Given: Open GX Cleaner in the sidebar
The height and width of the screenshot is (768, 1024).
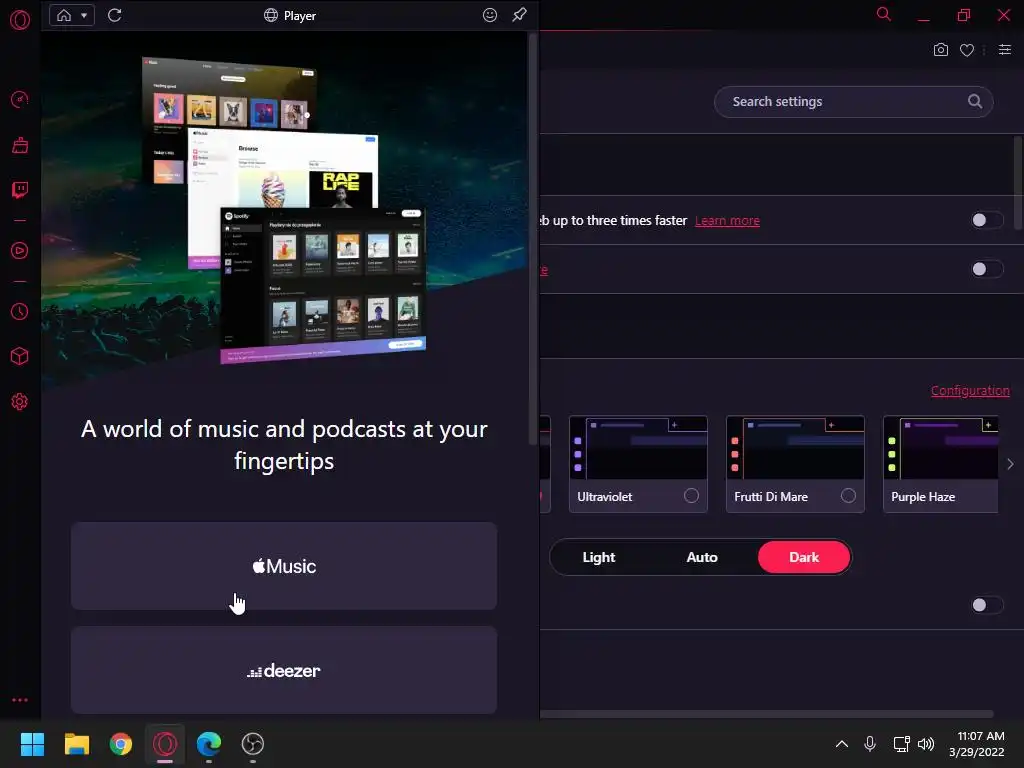Looking at the screenshot, I should pyautogui.click(x=20, y=145).
